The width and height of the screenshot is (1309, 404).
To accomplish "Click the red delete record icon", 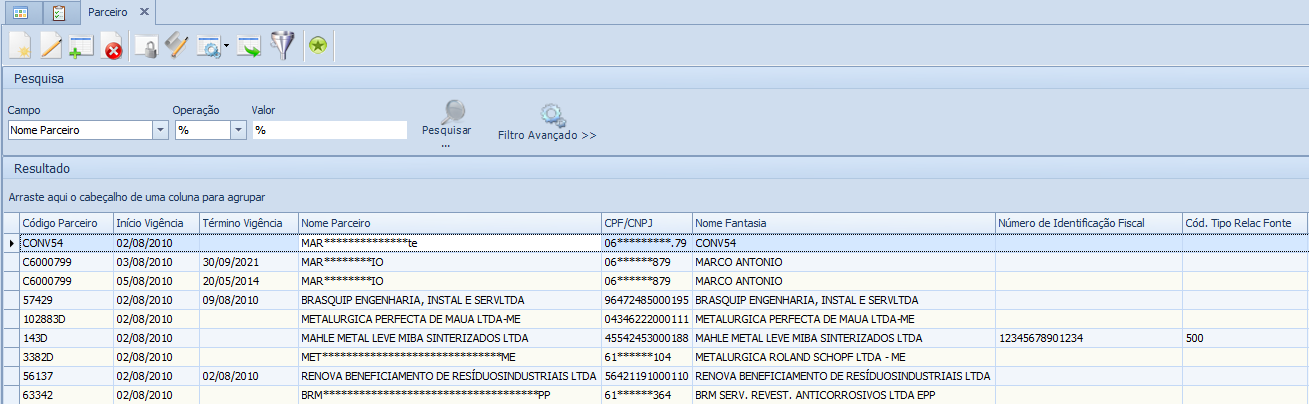I will pos(112,47).
